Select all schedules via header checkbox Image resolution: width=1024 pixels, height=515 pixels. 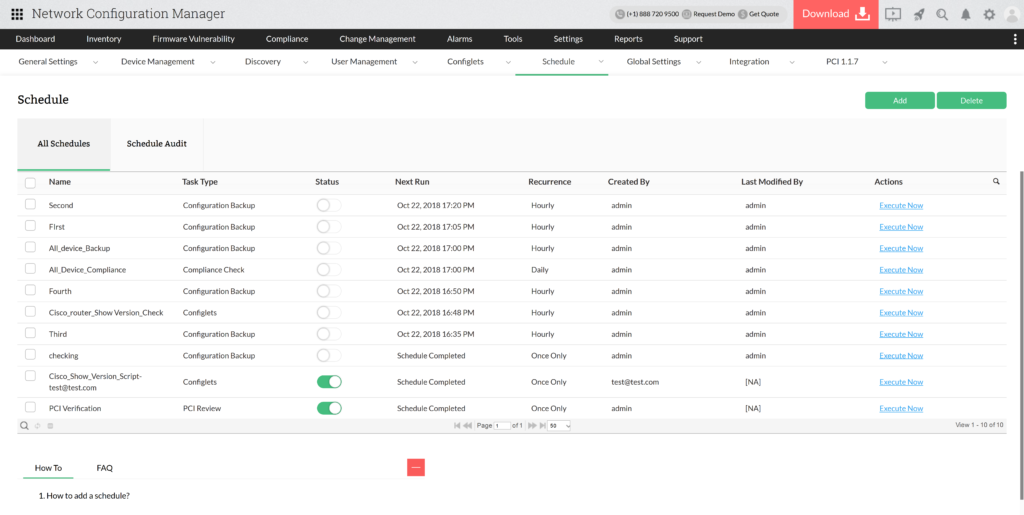click(30, 182)
